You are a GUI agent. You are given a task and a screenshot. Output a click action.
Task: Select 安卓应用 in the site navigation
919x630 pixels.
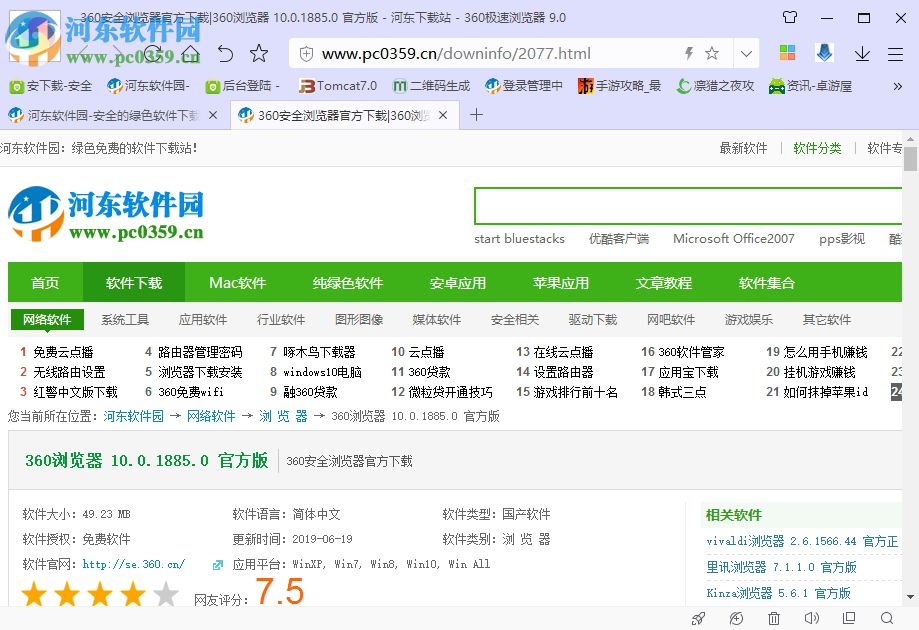(x=457, y=283)
